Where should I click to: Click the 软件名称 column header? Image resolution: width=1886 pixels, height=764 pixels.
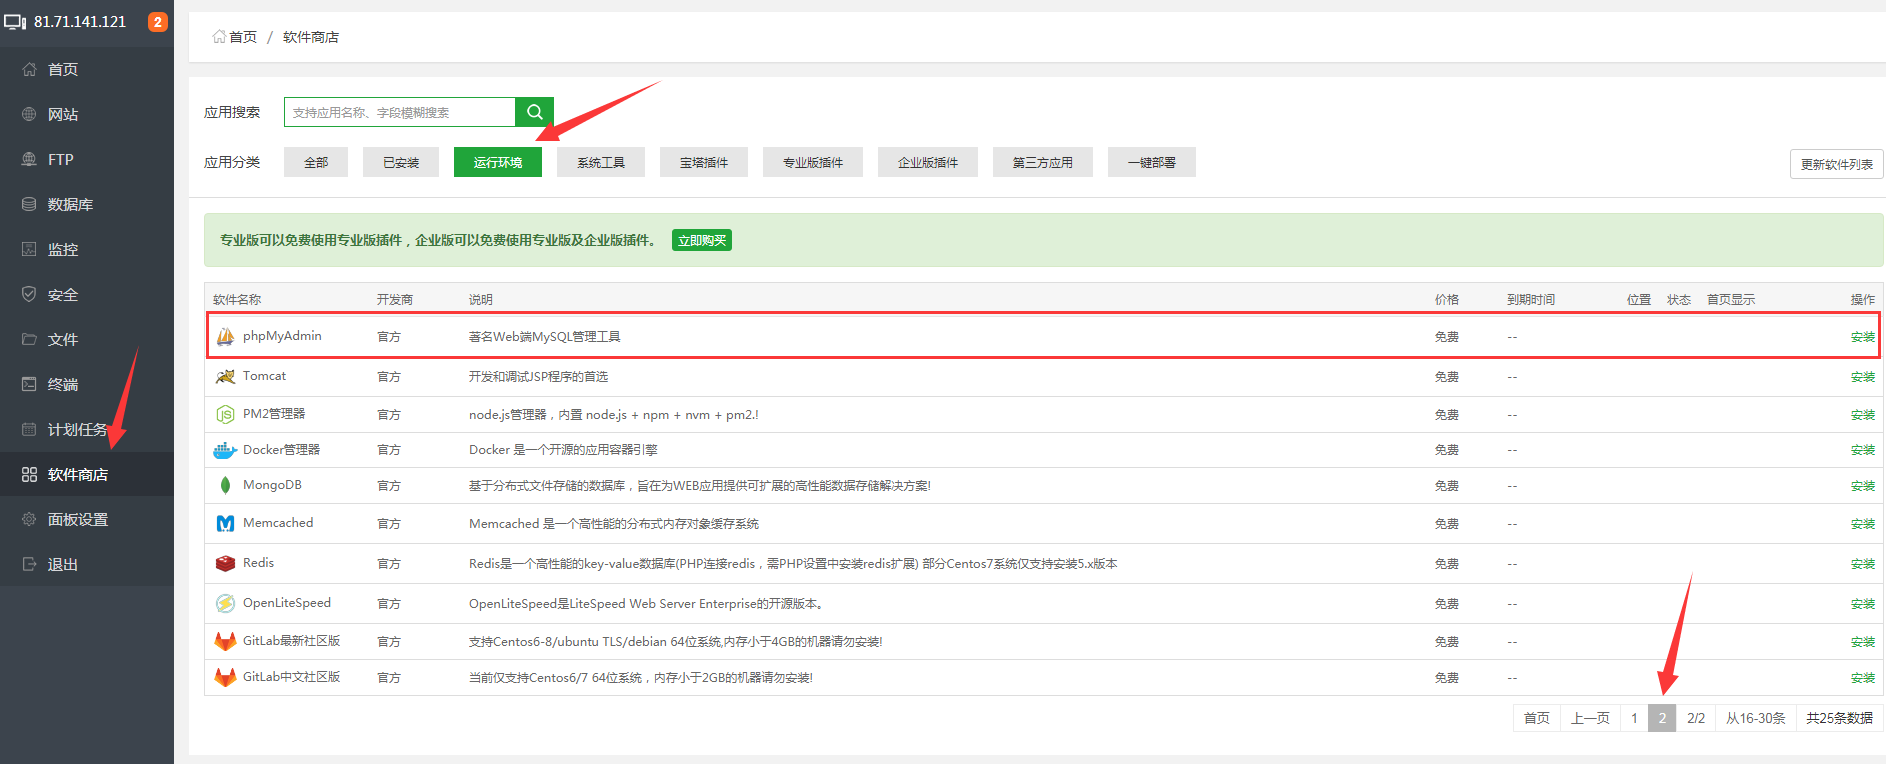click(x=237, y=300)
